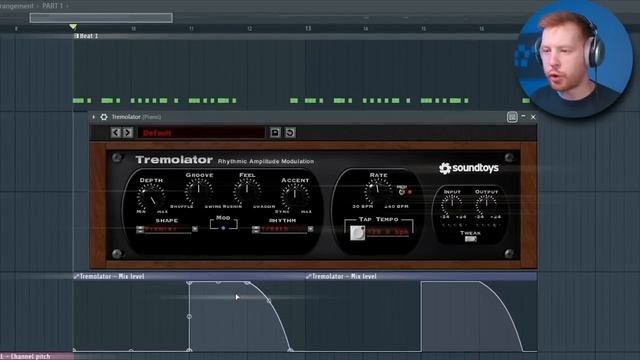
Task: Click the playlist horizontal scrollbar thumb
Action: pos(101,18)
